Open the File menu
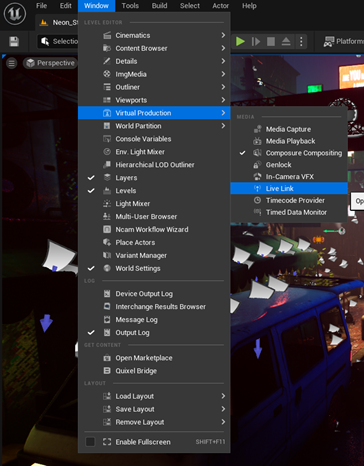 [41, 6]
